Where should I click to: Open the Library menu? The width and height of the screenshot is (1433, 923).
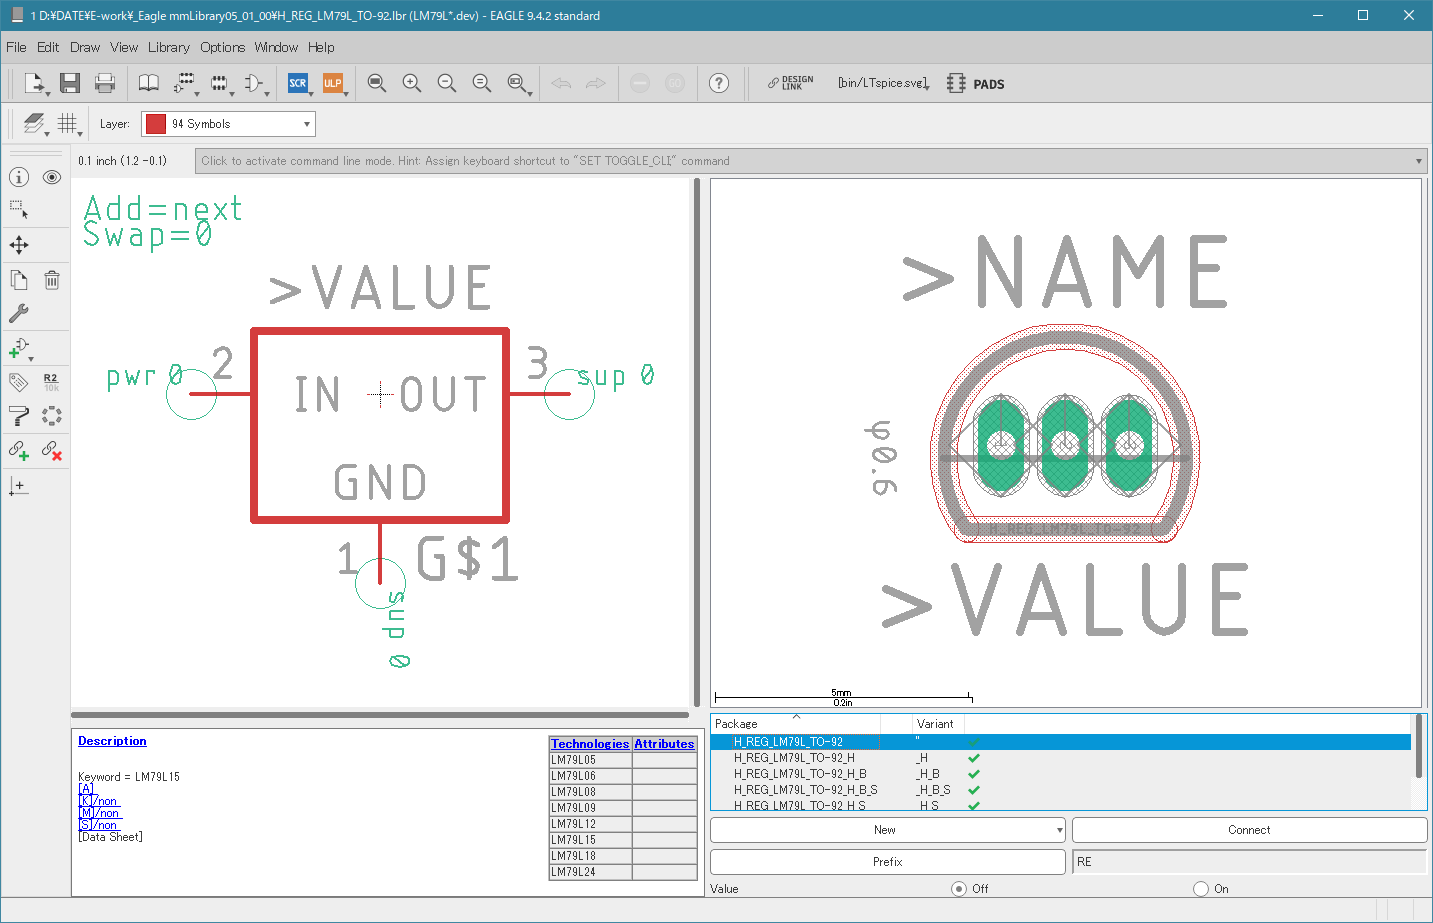coord(168,47)
